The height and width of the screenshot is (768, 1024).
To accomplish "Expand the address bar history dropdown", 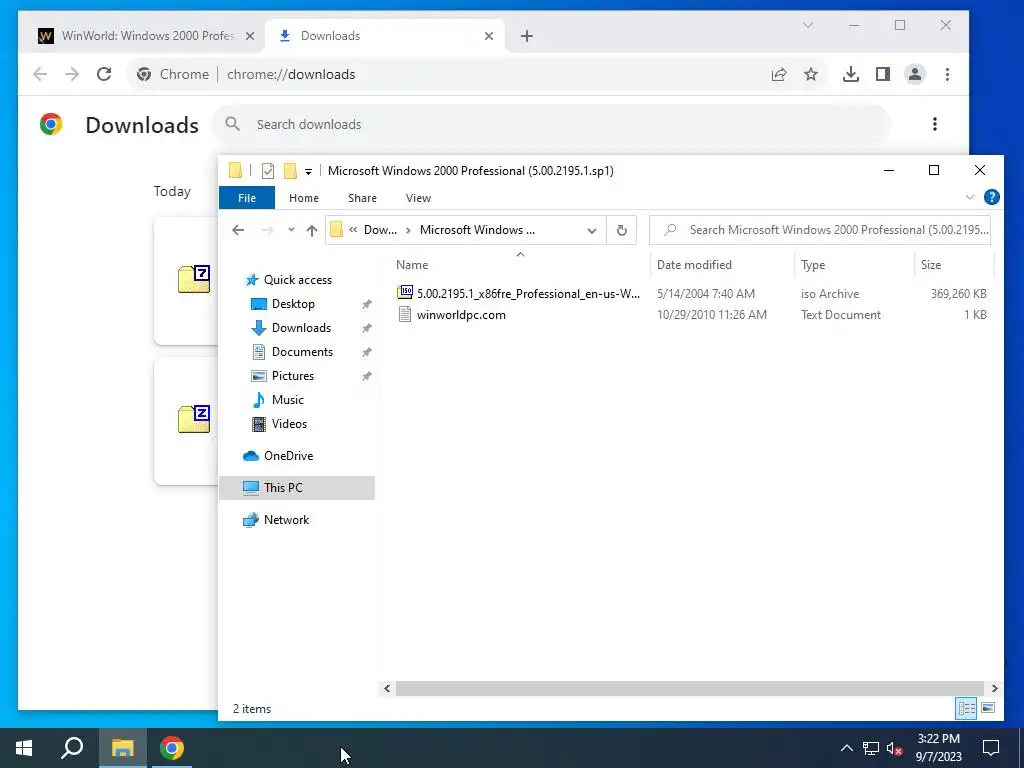I will [592, 230].
